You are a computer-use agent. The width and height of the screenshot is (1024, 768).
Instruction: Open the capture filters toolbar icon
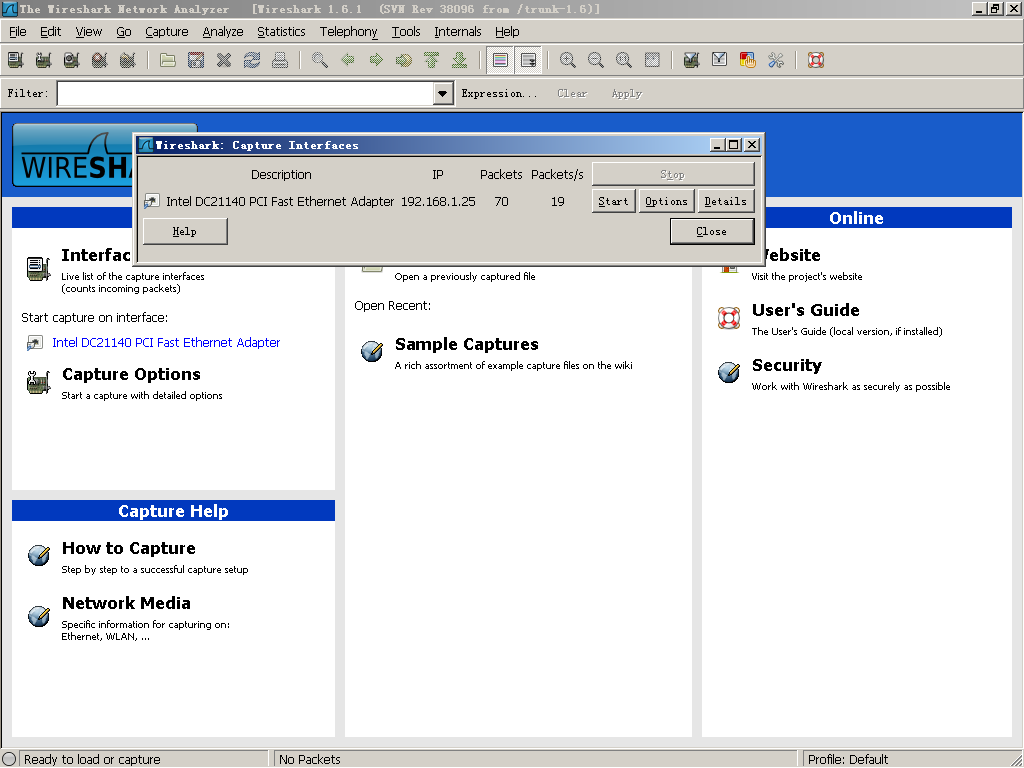pyautogui.click(x=691, y=60)
